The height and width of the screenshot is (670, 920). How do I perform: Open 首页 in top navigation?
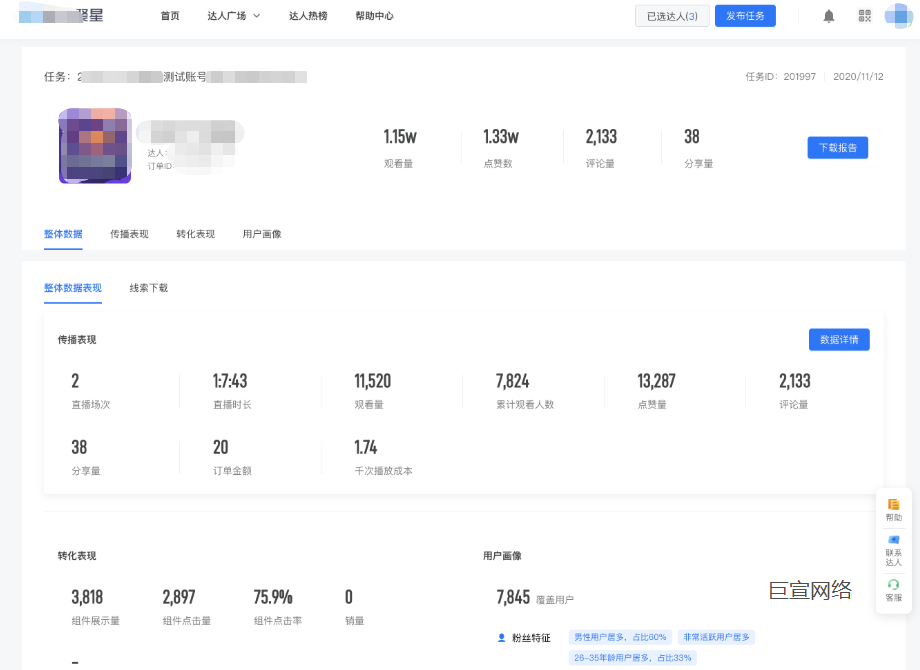[x=170, y=16]
